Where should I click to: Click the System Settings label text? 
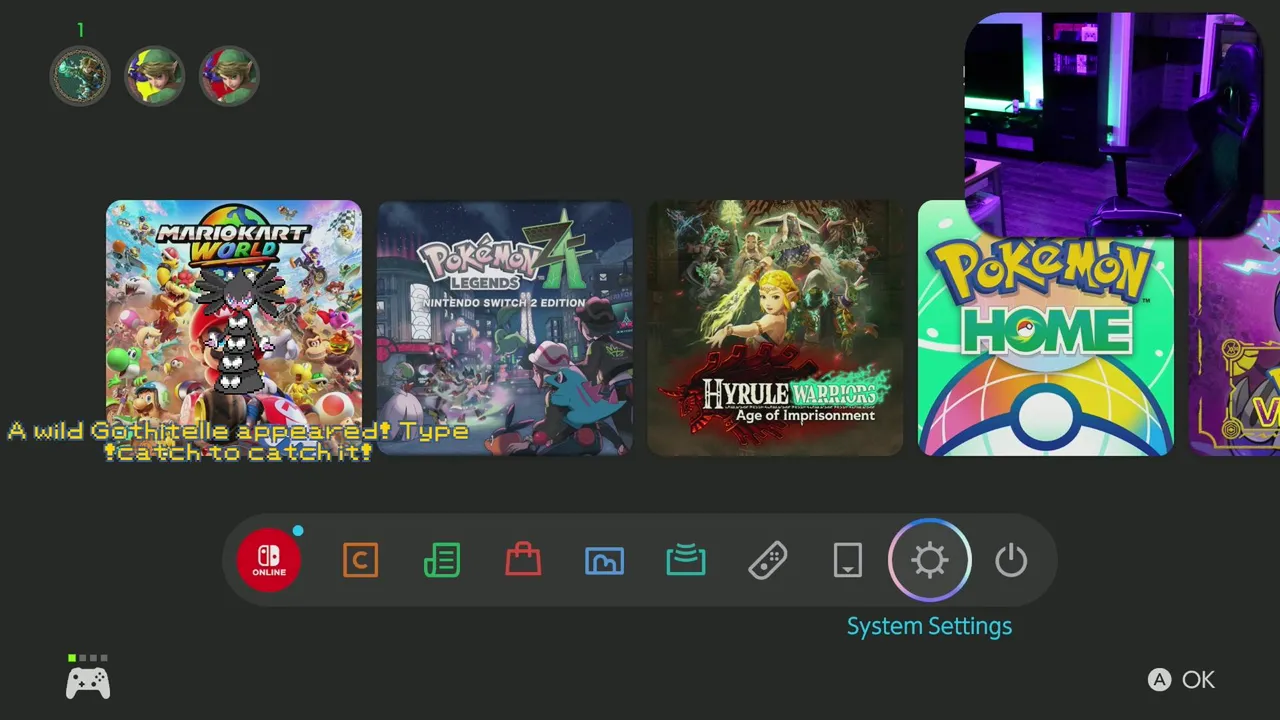929,626
